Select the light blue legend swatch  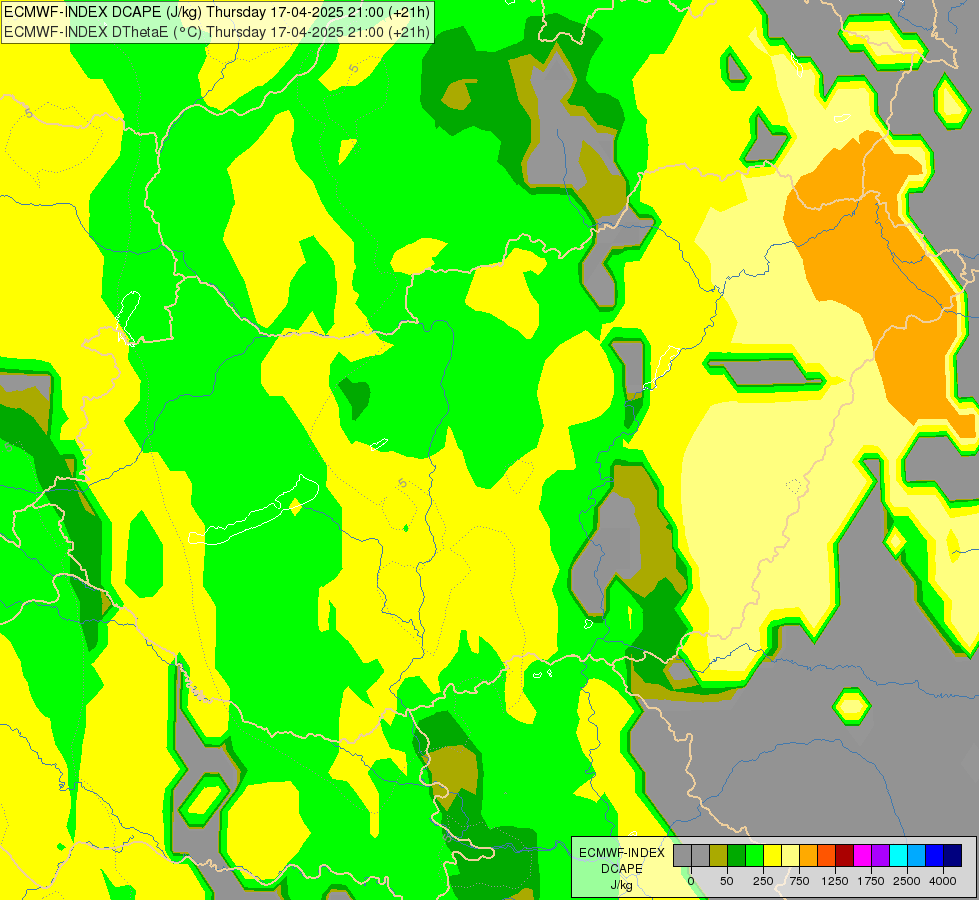click(917, 855)
